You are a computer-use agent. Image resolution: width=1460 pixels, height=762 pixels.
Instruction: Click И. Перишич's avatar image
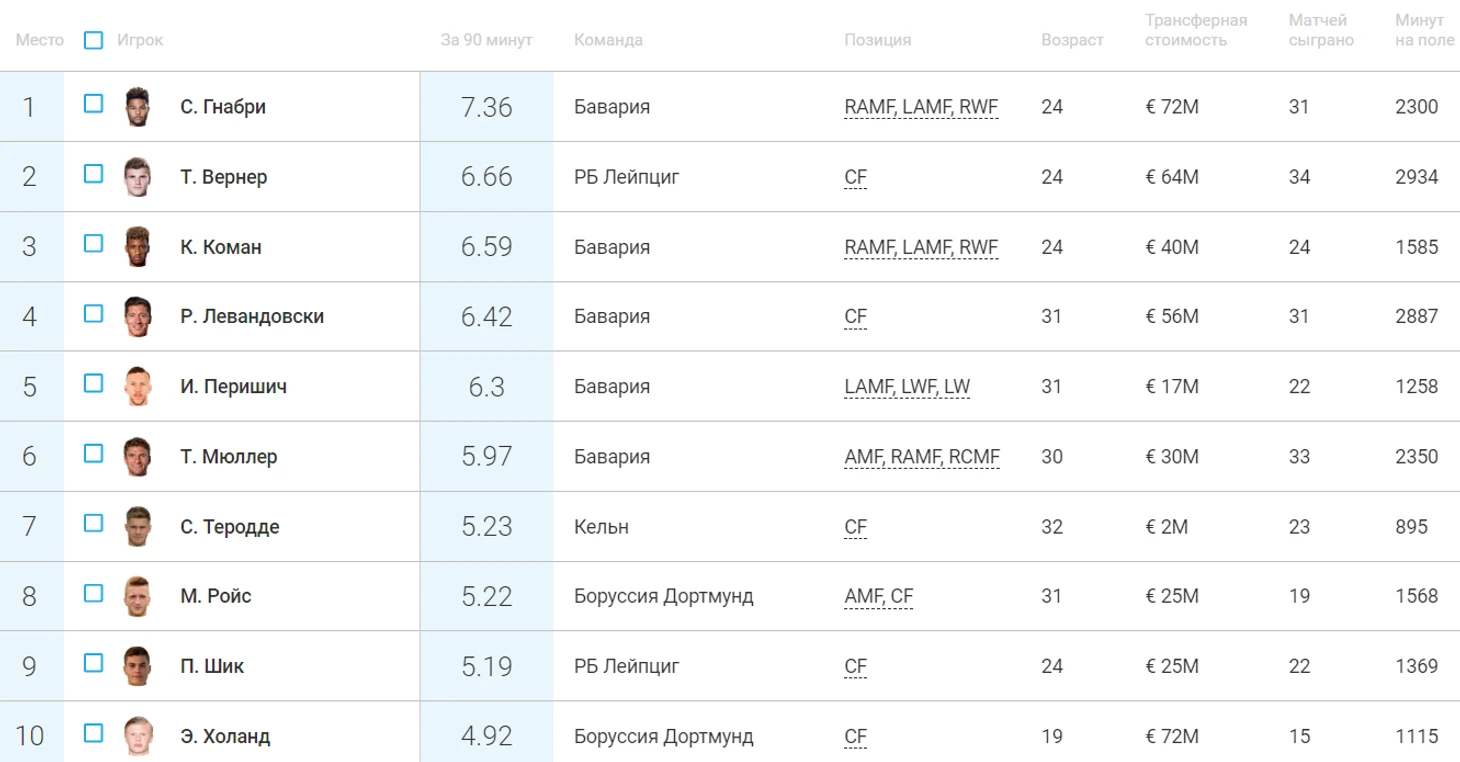point(137,387)
